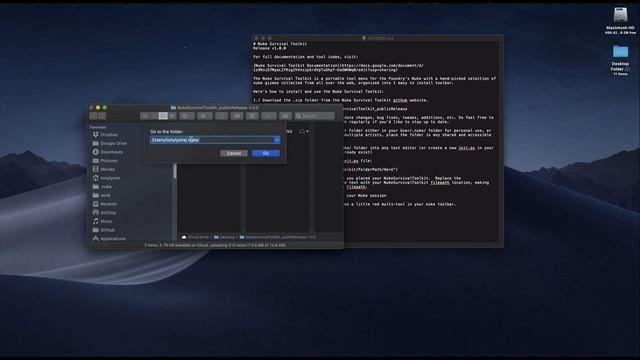Cancel the Go to folder dialog

(x=234, y=153)
